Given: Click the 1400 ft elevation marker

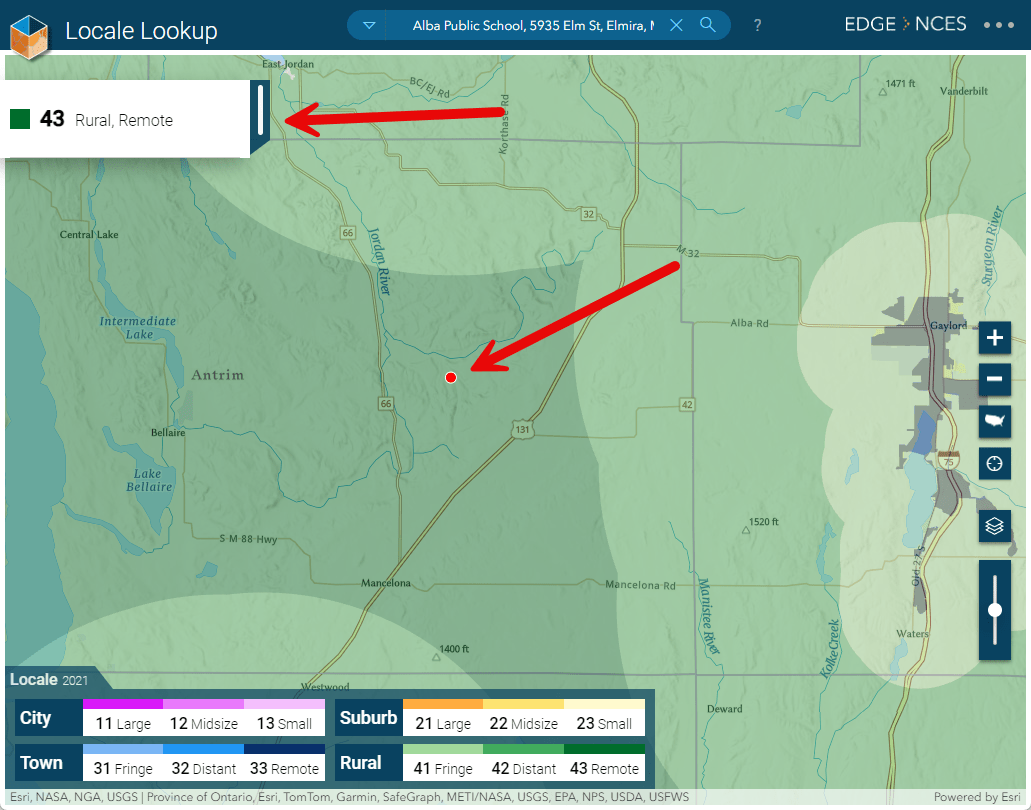Looking at the screenshot, I should [451, 651].
